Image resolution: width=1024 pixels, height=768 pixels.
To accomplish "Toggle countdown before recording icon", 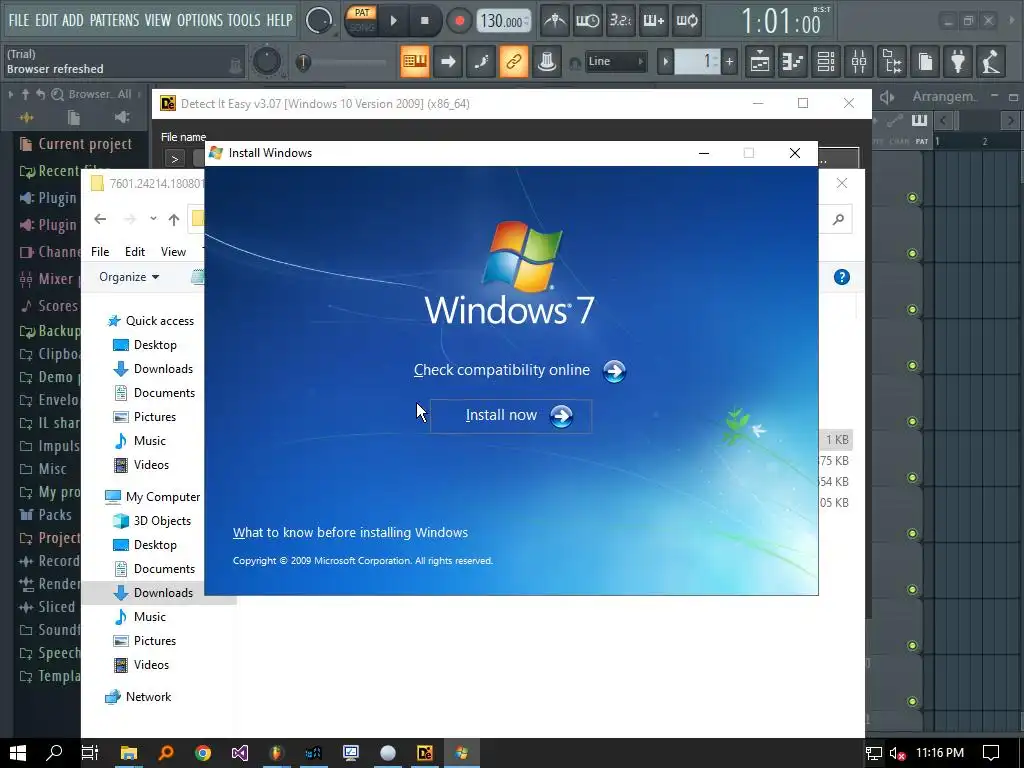I will point(620,21).
